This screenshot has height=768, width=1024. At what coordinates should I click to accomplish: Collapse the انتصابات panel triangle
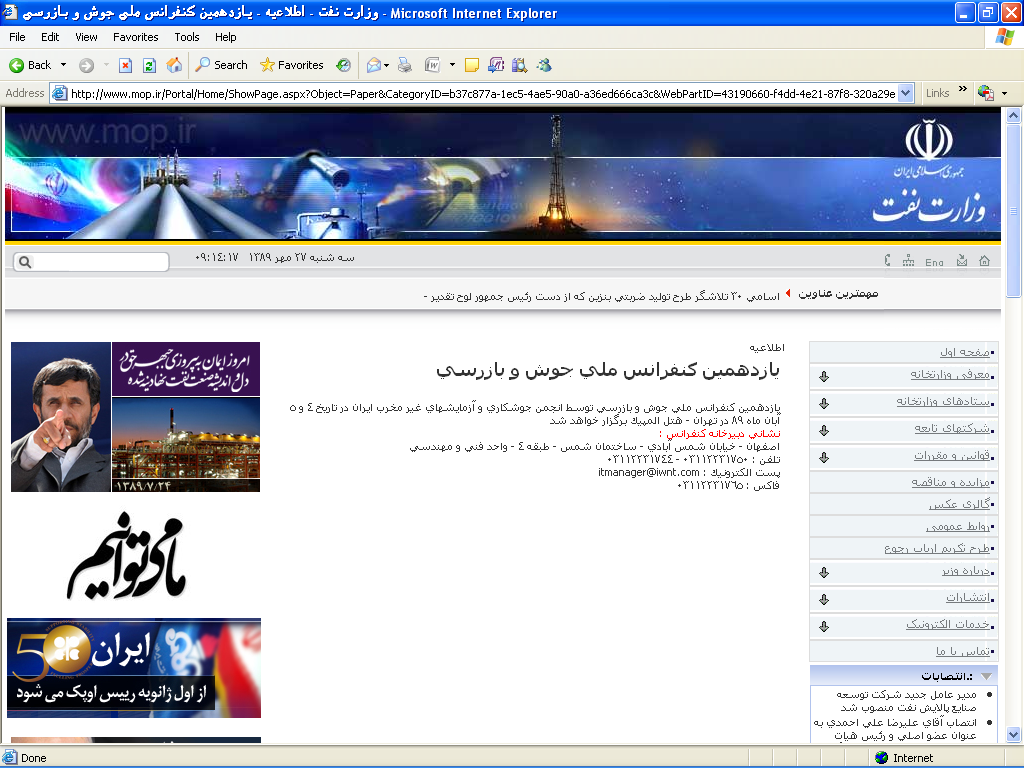point(986,676)
